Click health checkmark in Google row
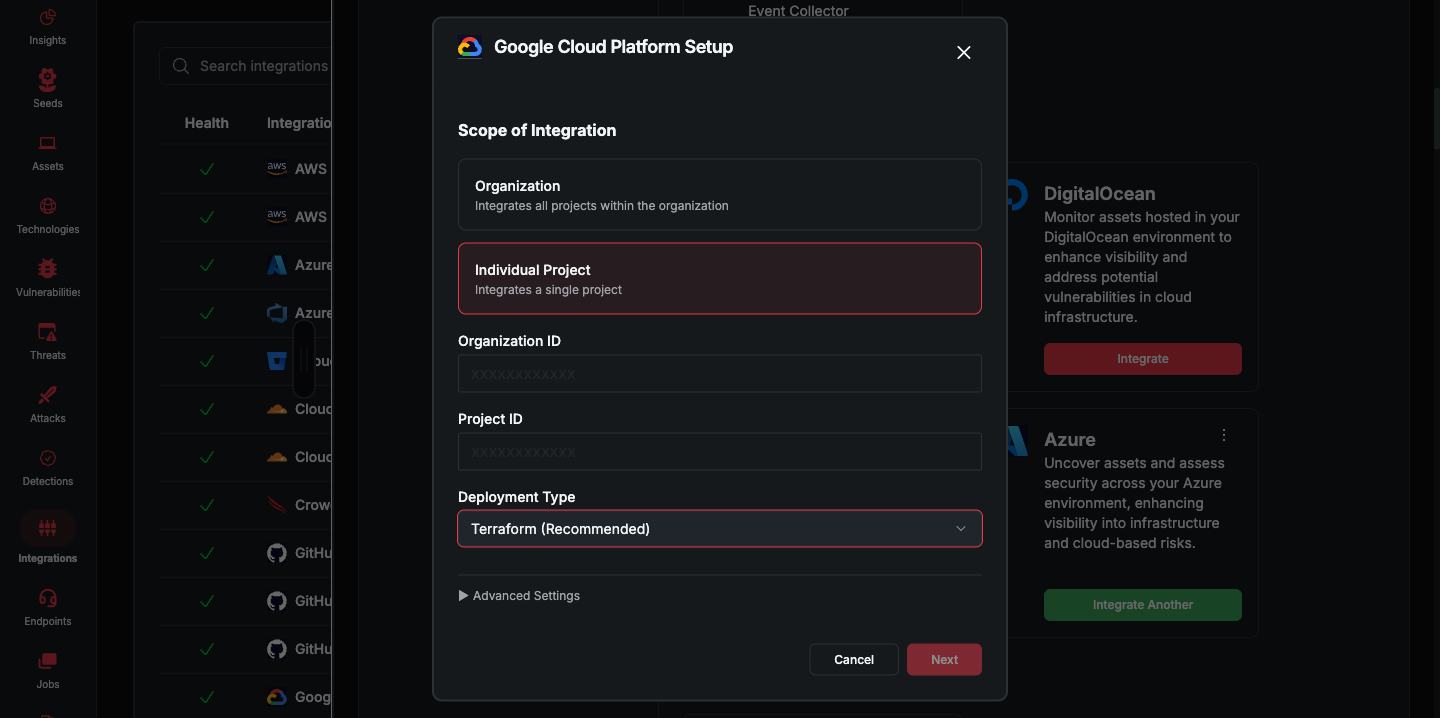Screen dimensions: 1440x718 (207, 697)
